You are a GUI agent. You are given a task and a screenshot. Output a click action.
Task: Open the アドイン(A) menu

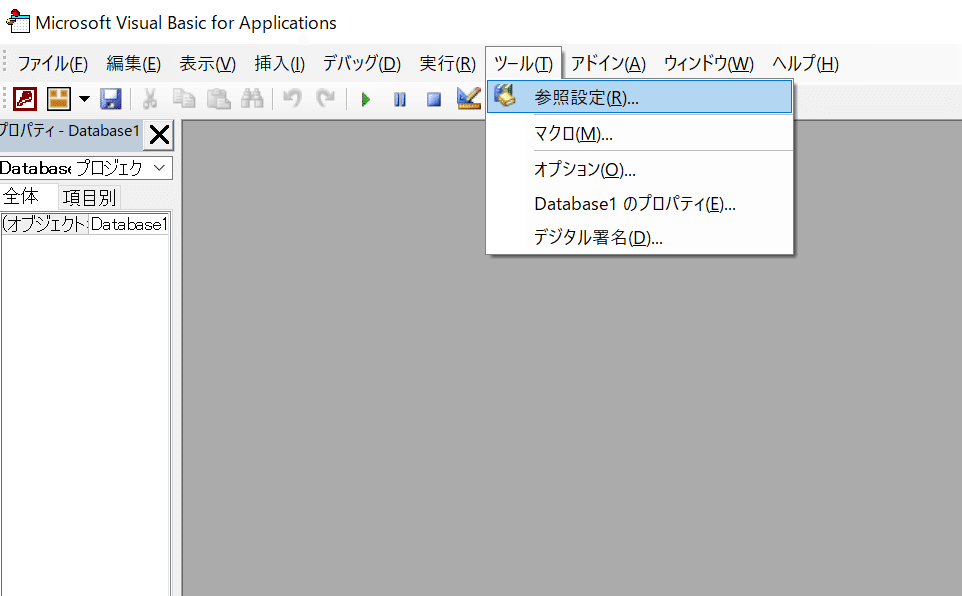pyautogui.click(x=608, y=63)
